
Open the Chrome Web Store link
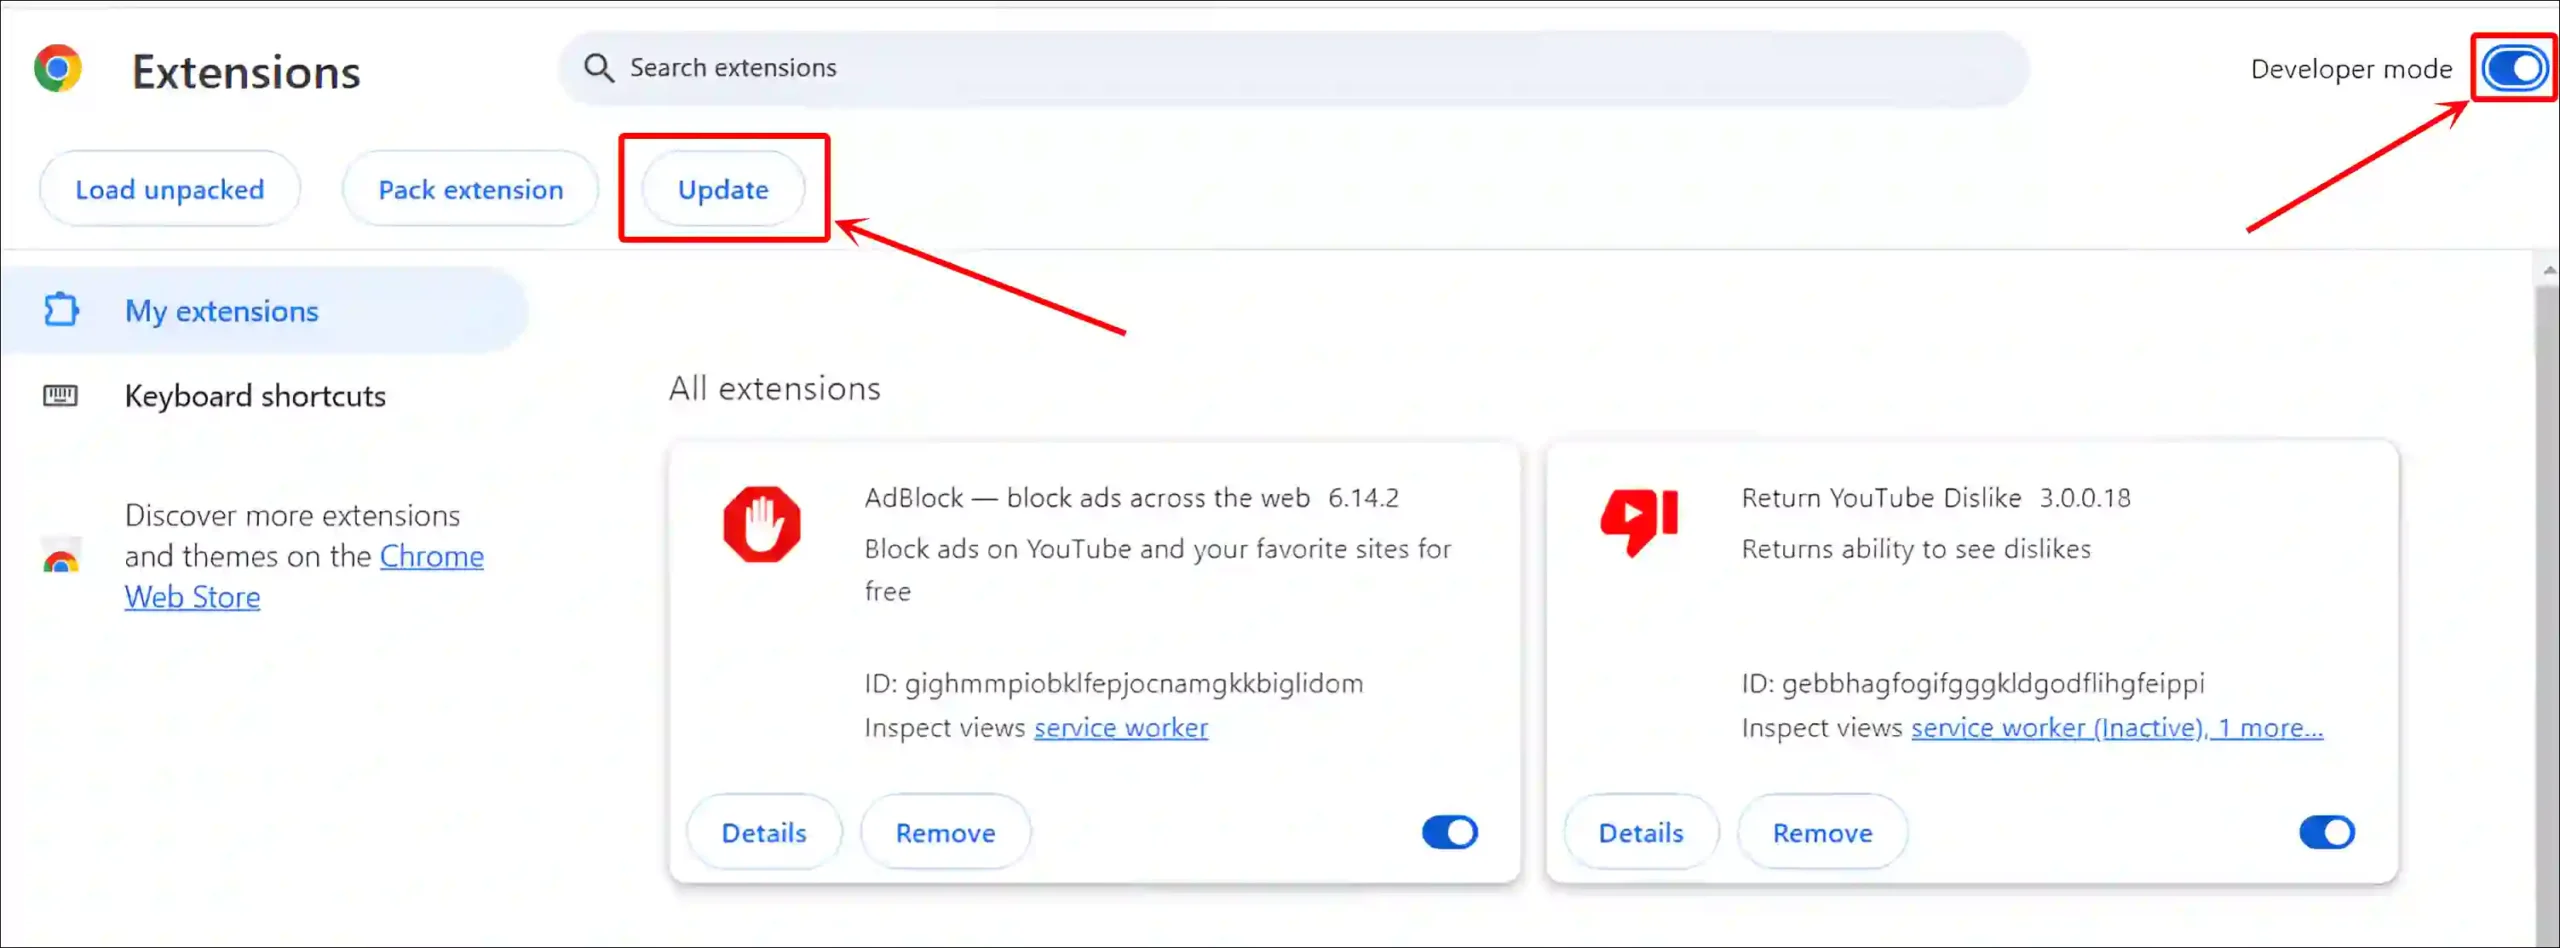click(432, 556)
